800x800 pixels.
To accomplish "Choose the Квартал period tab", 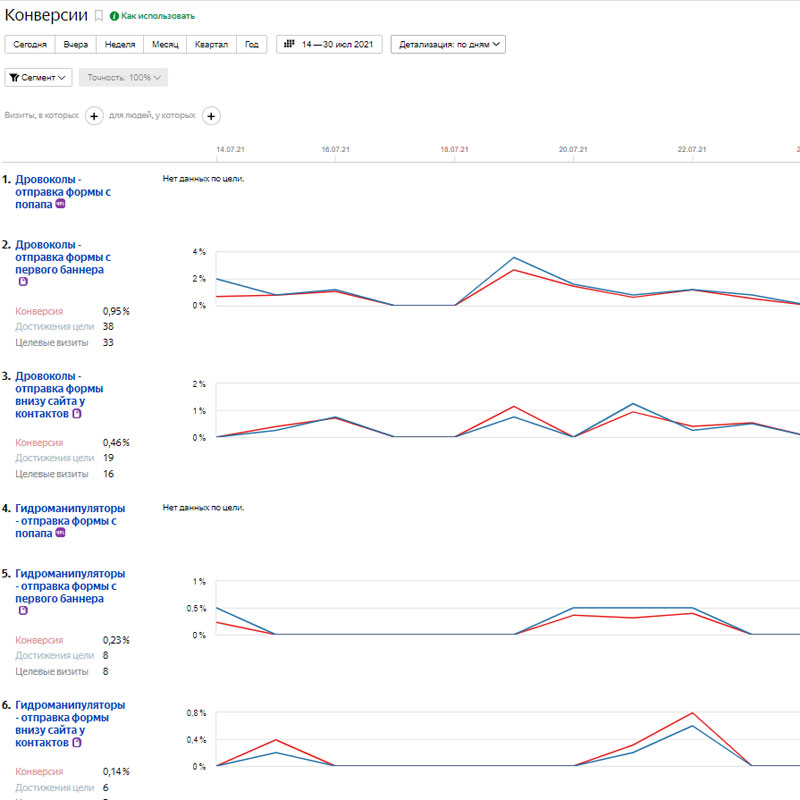I will 211,44.
